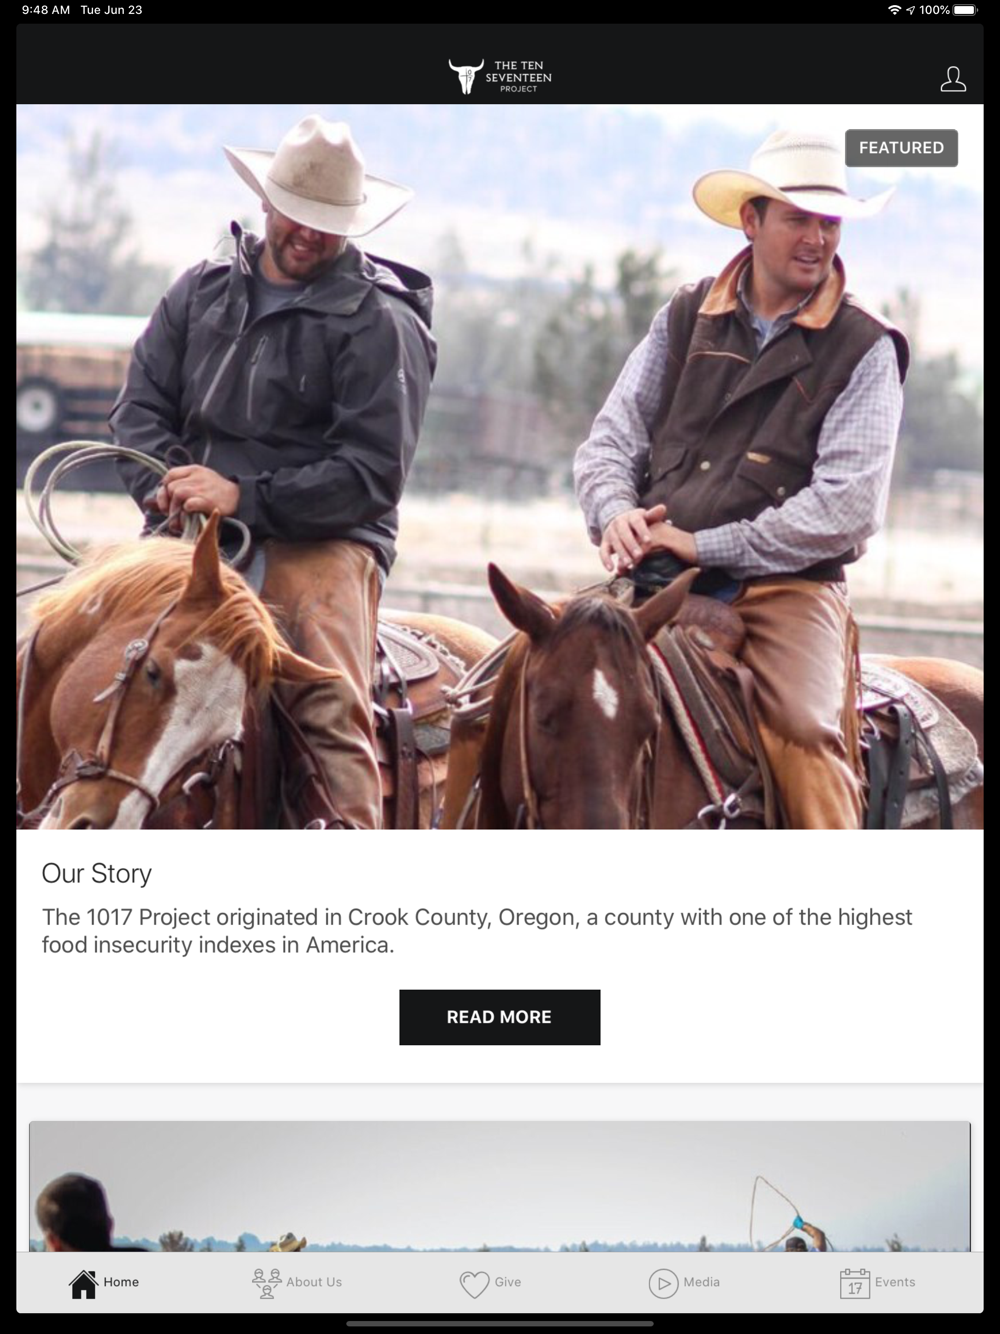Image resolution: width=1000 pixels, height=1334 pixels.
Task: Open the Our Story heading
Action: 97,873
